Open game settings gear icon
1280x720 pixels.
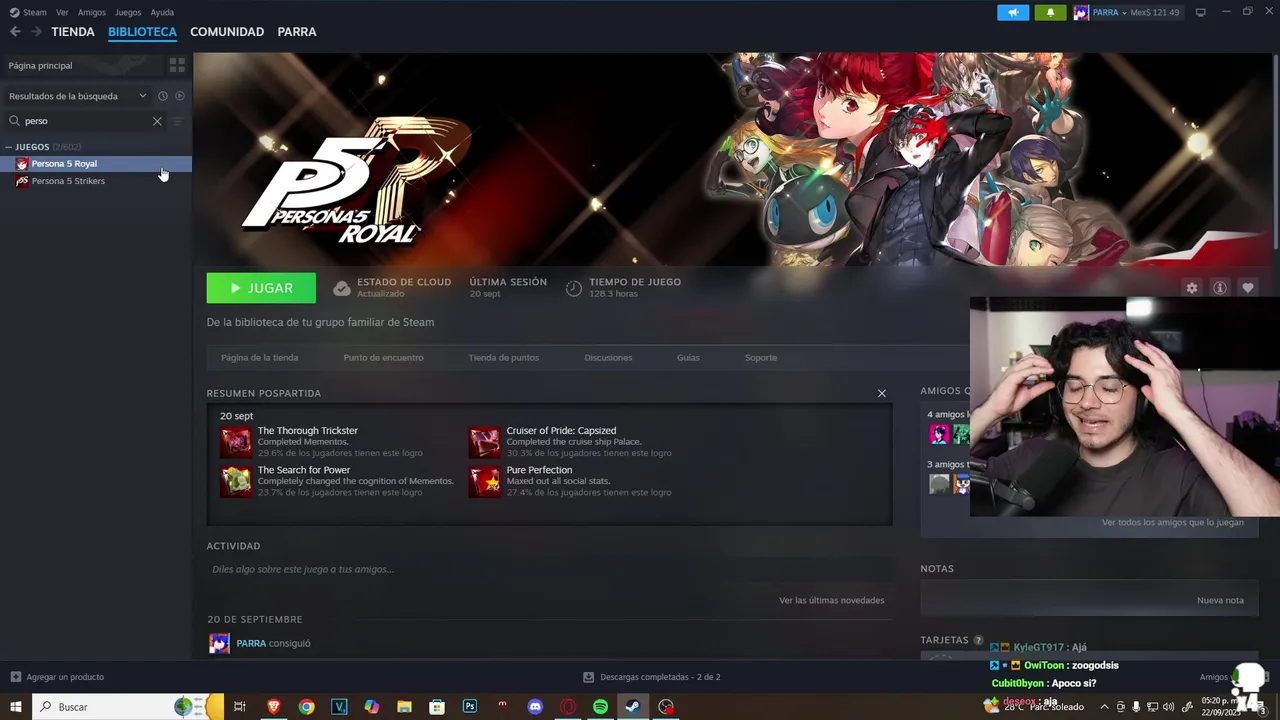pyautogui.click(x=1192, y=288)
